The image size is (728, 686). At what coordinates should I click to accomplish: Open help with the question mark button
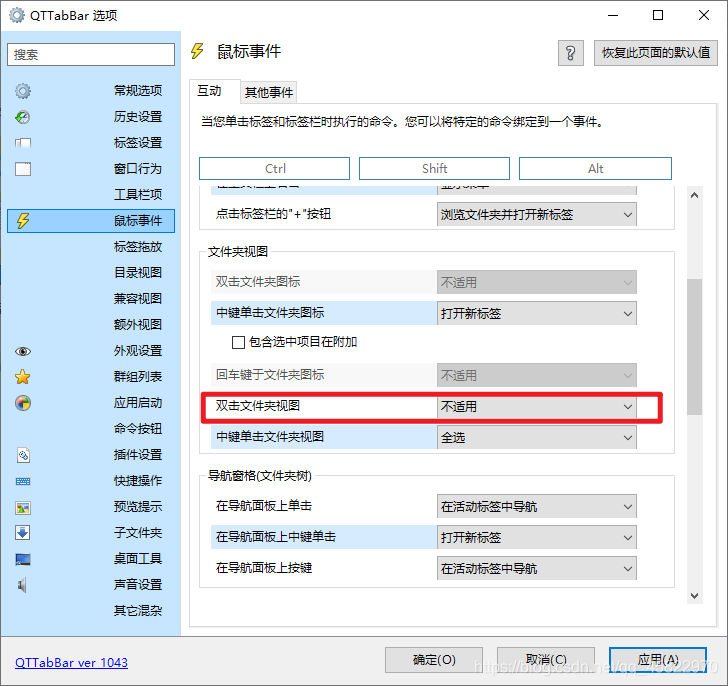[571, 53]
